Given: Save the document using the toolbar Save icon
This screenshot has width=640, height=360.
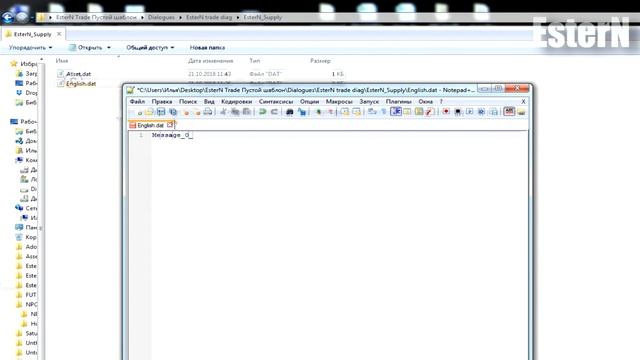Looking at the screenshot, I should click(x=161, y=111).
